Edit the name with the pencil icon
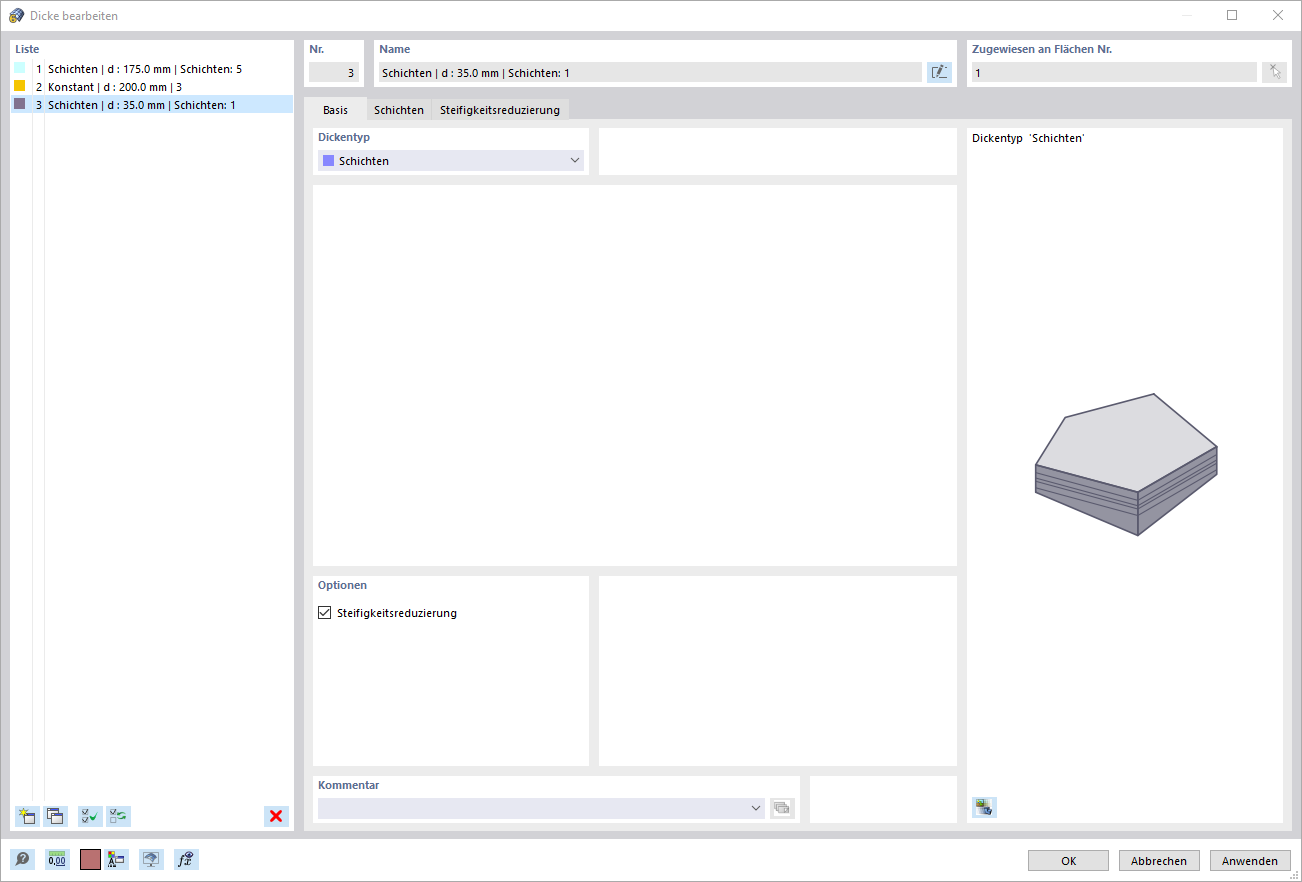The image size is (1302, 882). pos(939,72)
